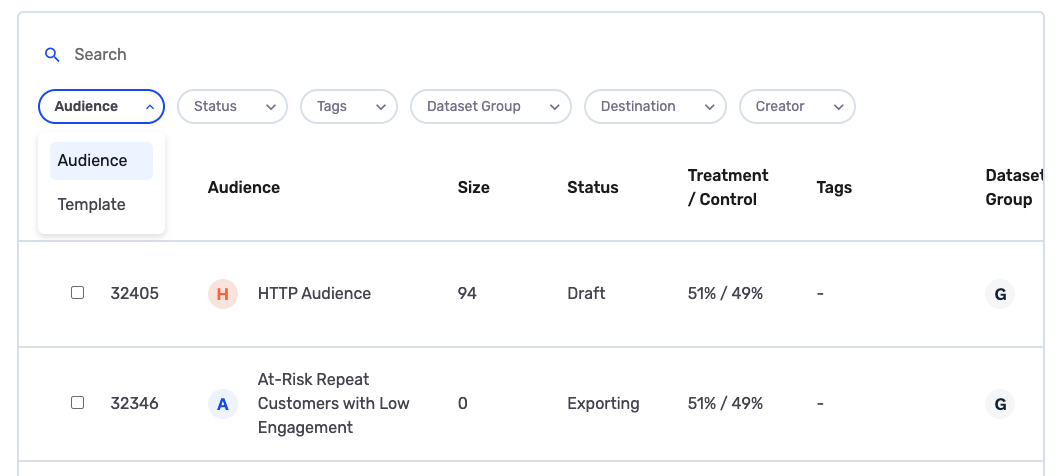The width and height of the screenshot is (1057, 476).
Task: Click into the Search field
Action: pyautogui.click(x=300, y=55)
